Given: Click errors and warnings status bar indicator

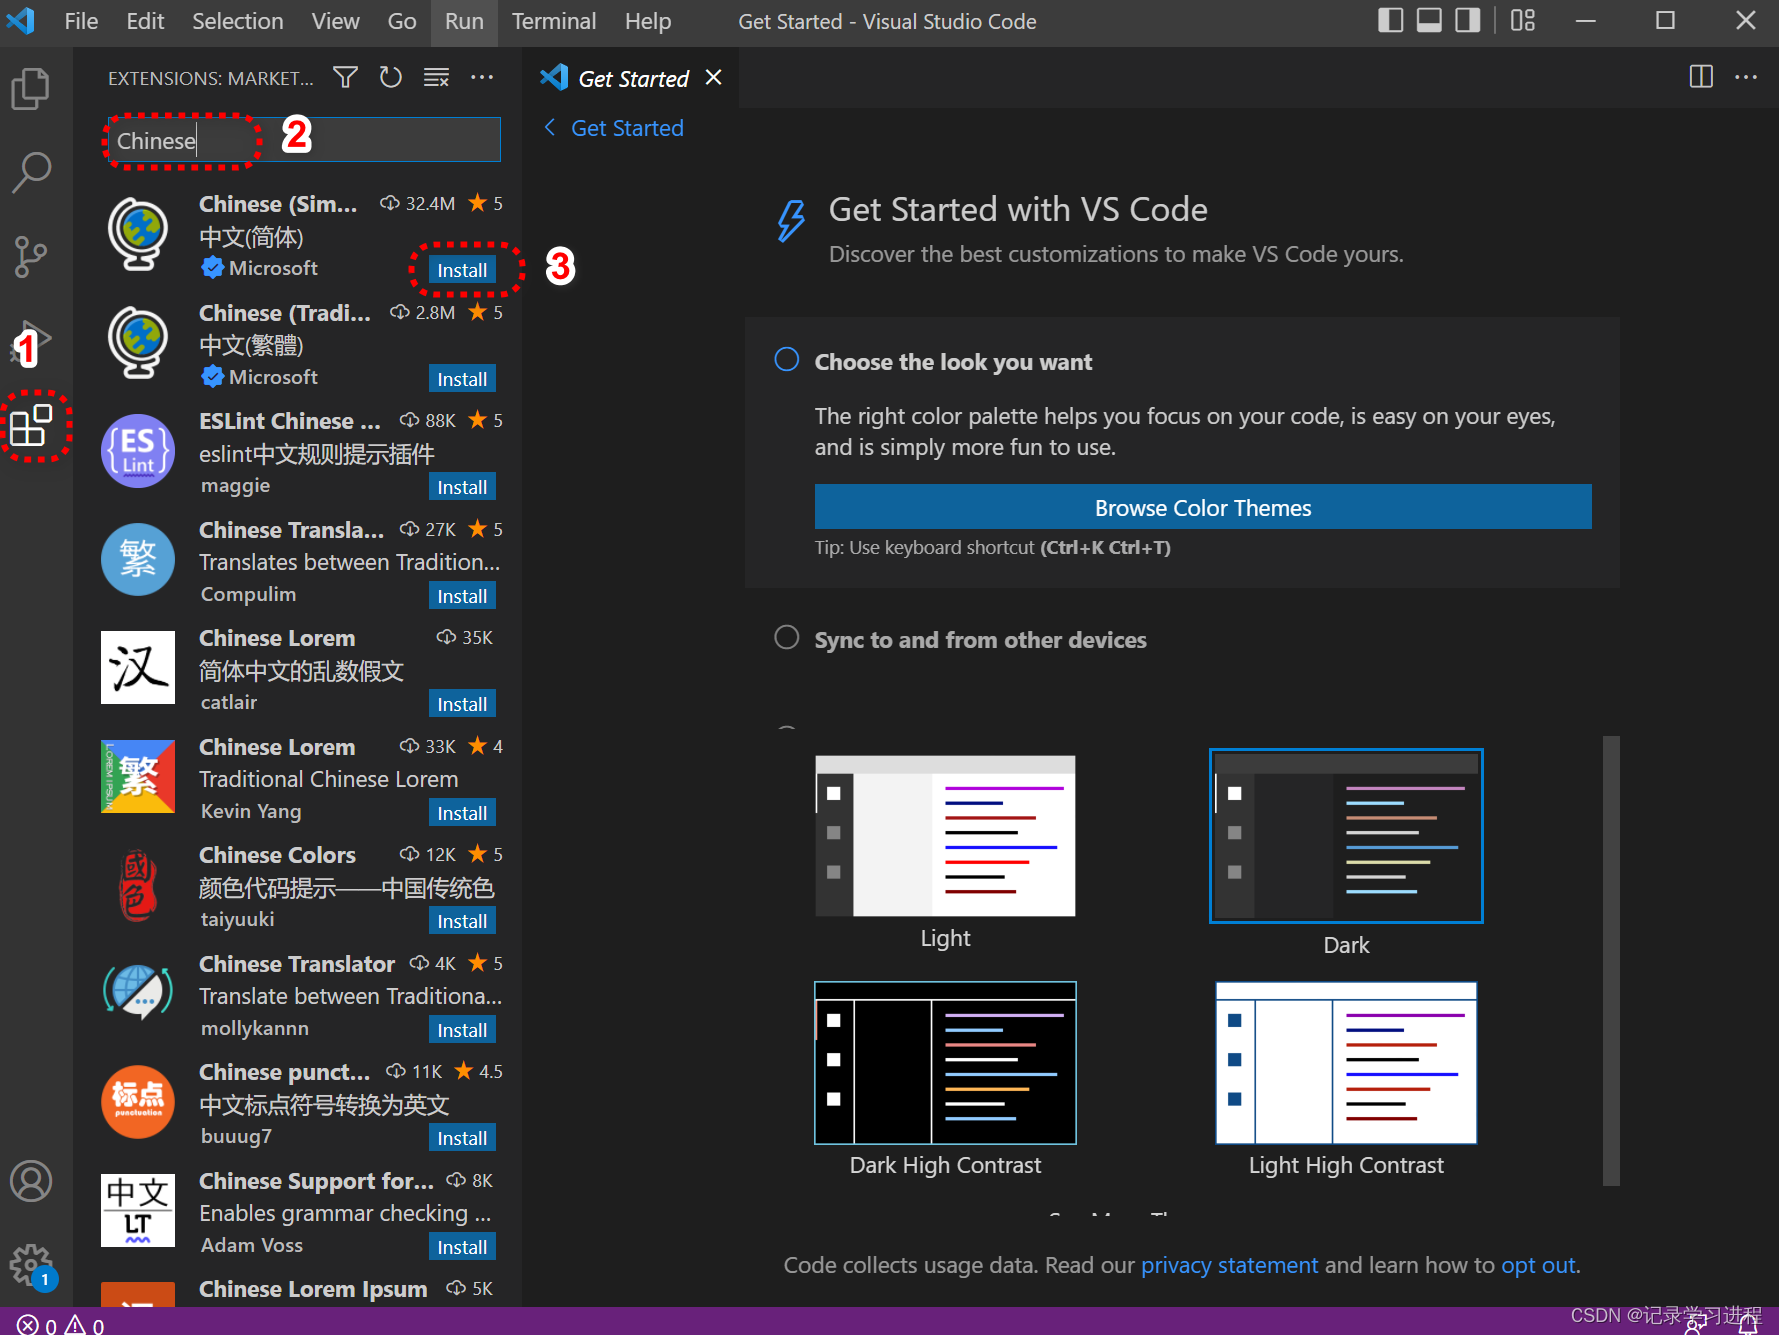Looking at the screenshot, I should [x=60, y=1325].
